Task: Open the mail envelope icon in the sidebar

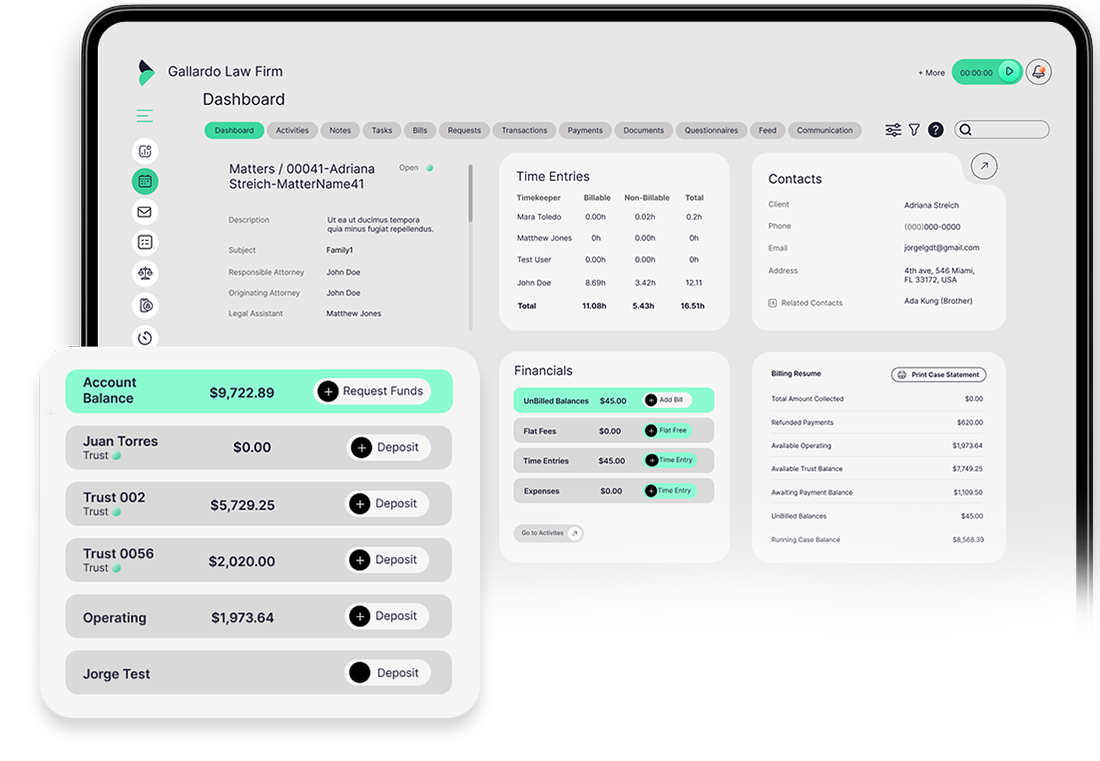Action: [x=145, y=212]
